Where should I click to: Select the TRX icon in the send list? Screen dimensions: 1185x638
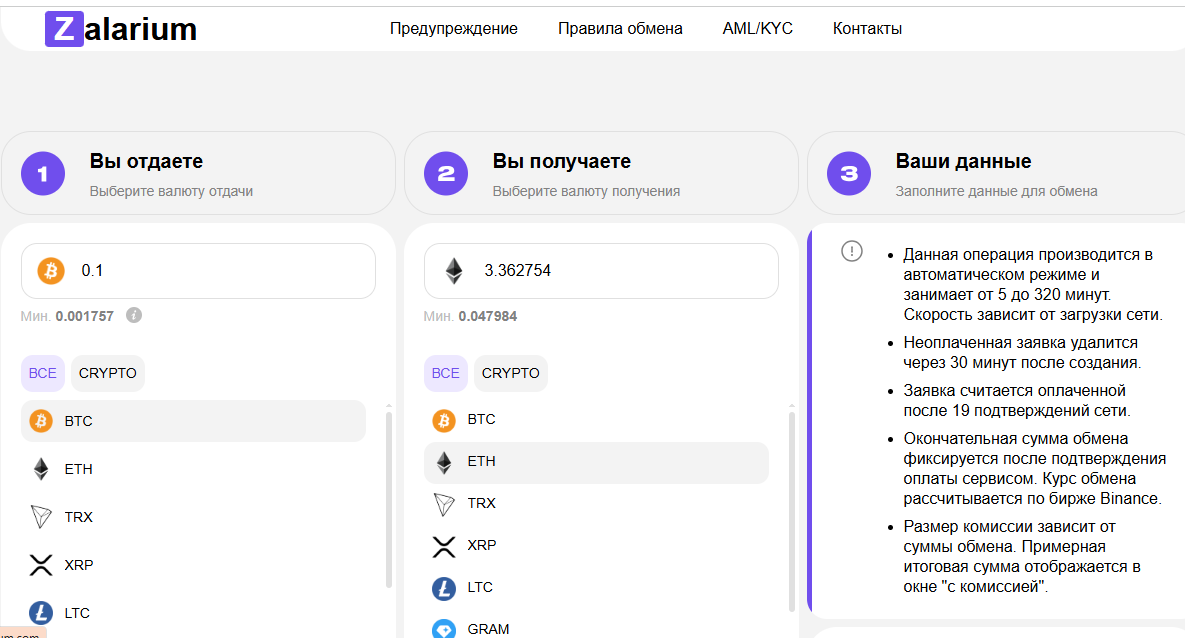point(41,517)
